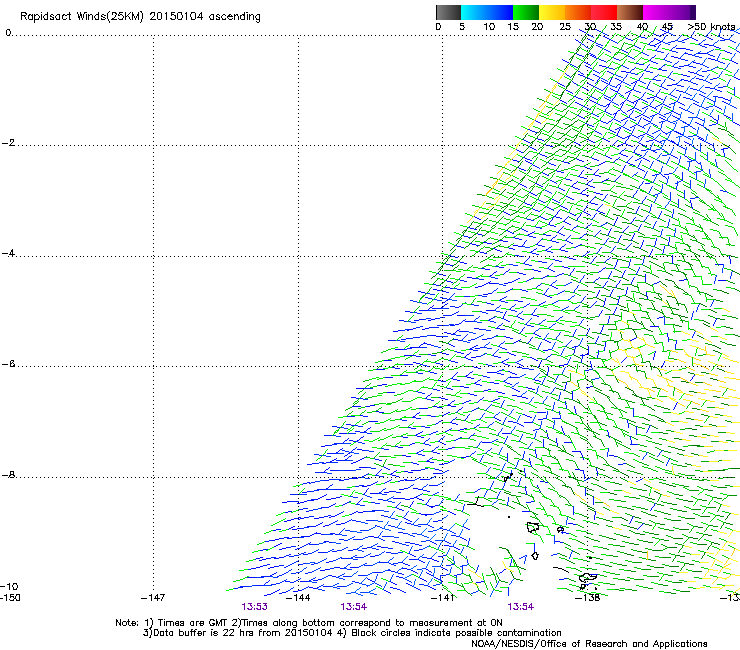Click the '13:54' time label left of -141
The width and height of the screenshot is (740, 650).
353,607
